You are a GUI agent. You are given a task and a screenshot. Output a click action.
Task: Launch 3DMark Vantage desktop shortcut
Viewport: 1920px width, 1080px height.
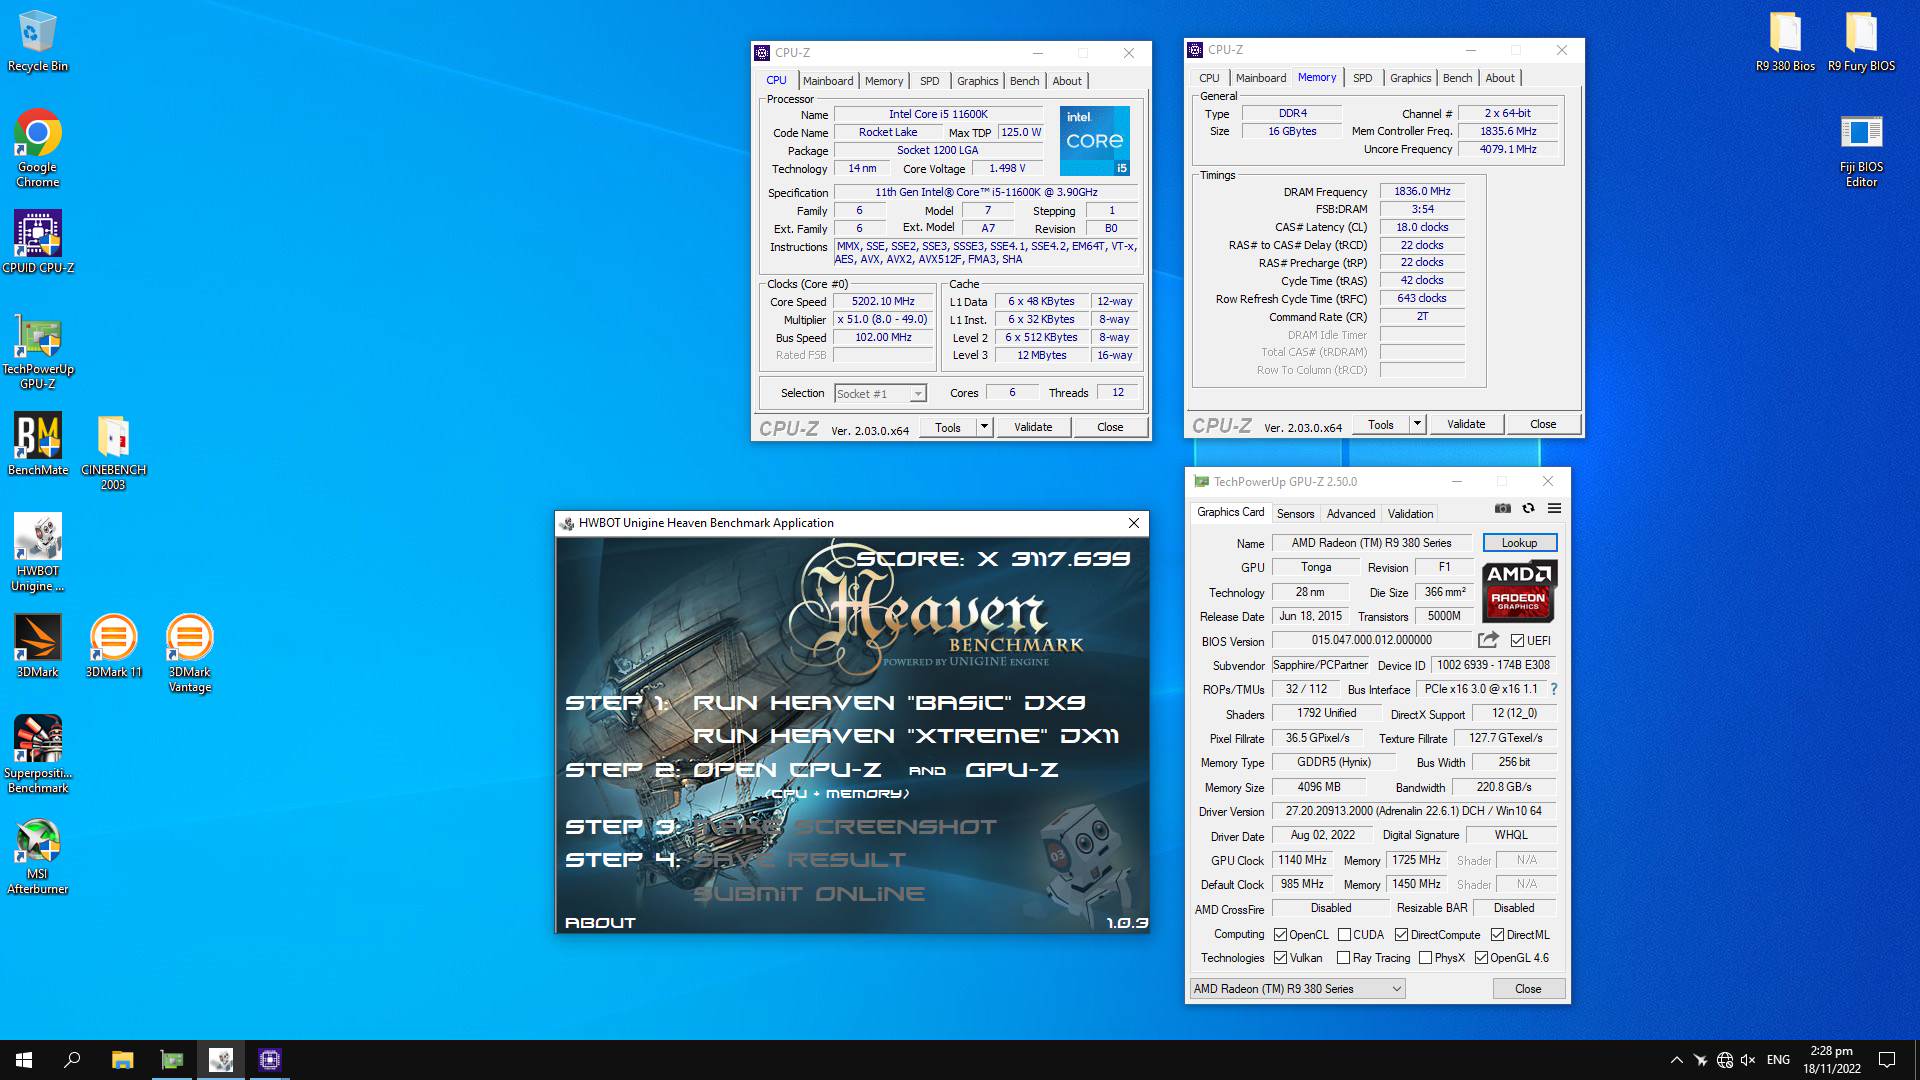[x=189, y=653]
